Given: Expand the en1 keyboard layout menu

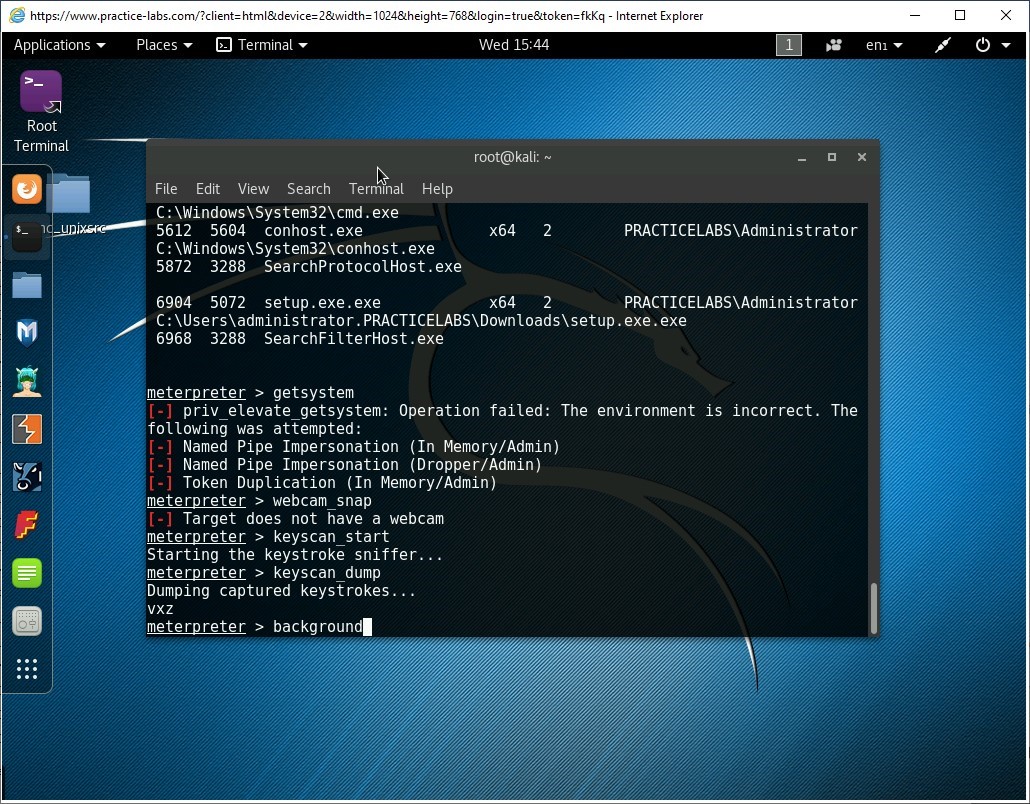Looking at the screenshot, I should [884, 45].
